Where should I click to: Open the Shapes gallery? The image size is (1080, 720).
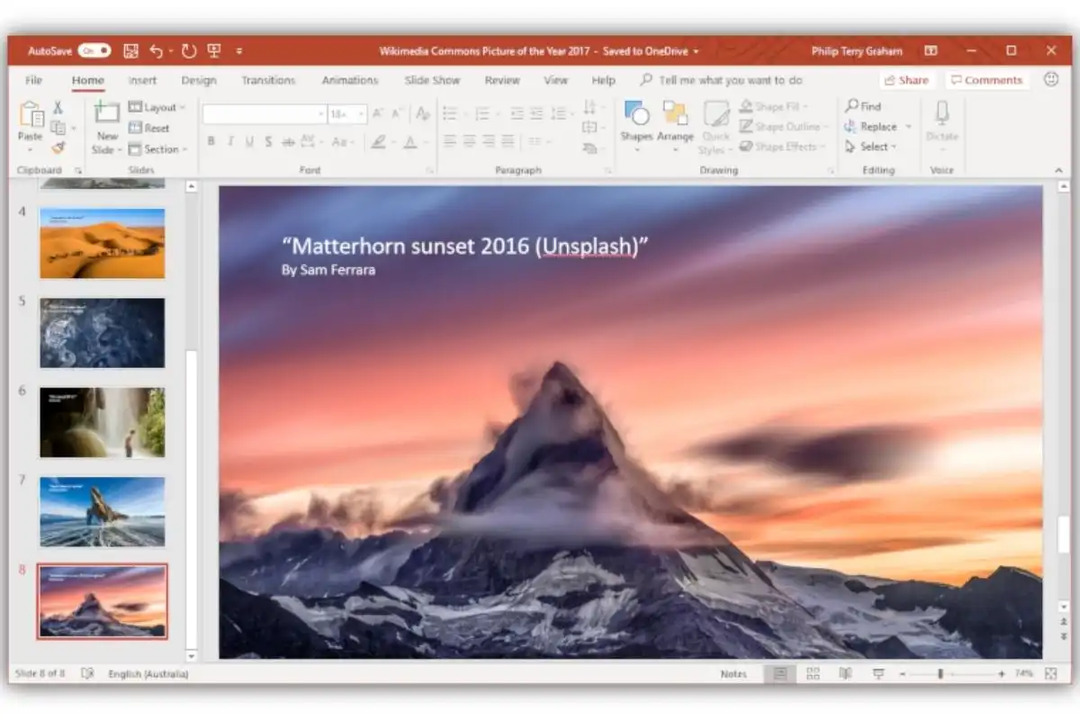point(636,122)
